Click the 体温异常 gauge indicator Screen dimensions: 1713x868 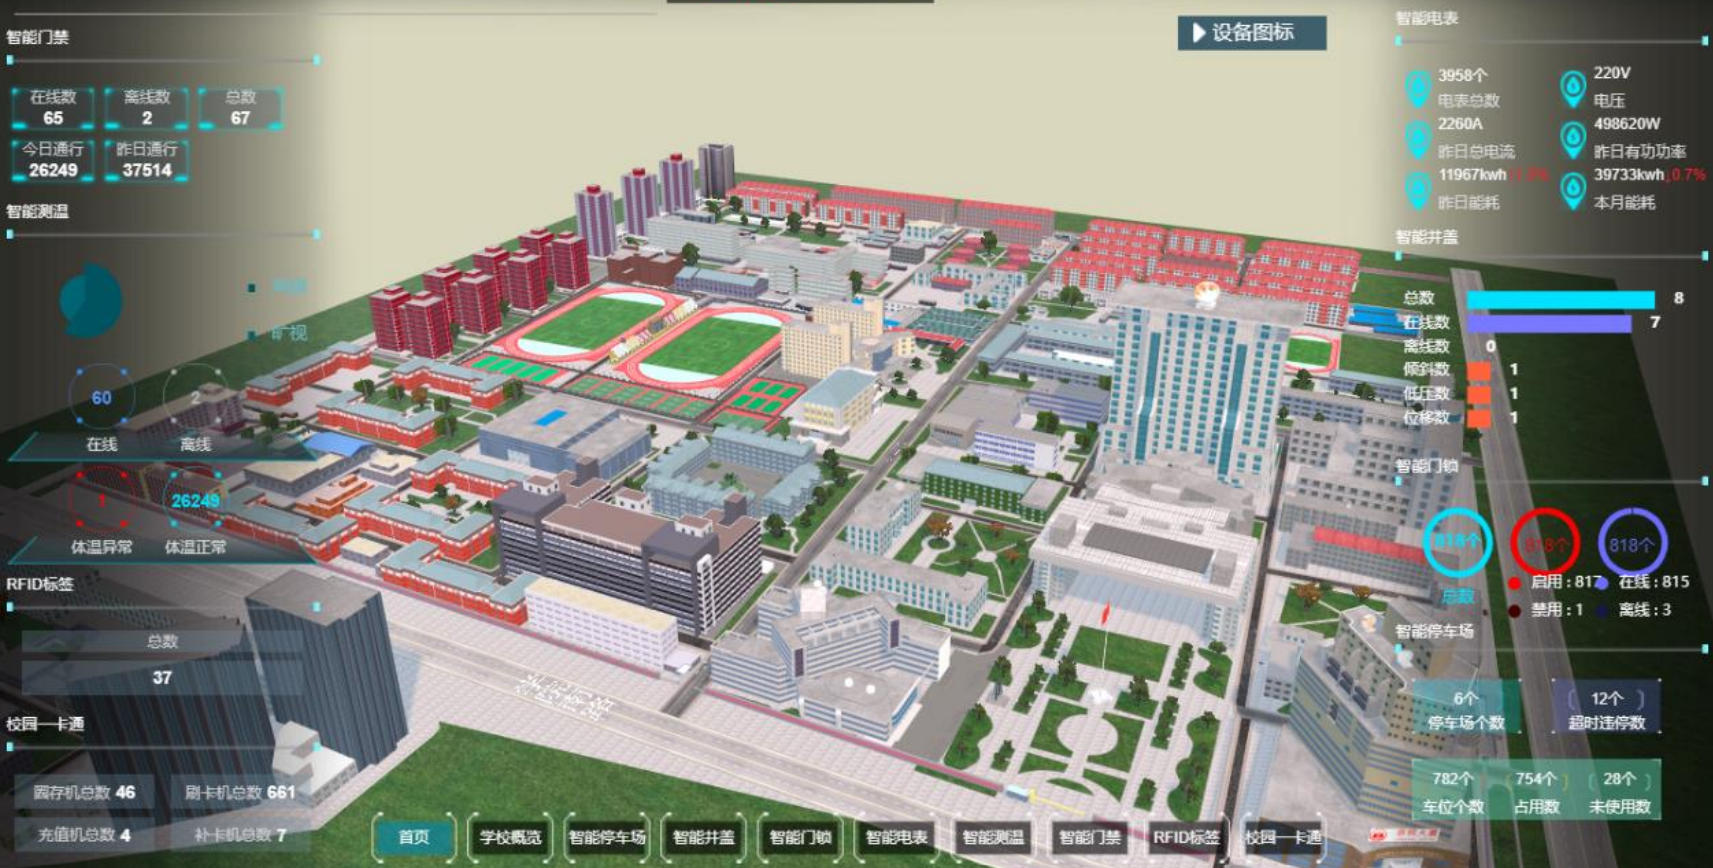pos(101,501)
